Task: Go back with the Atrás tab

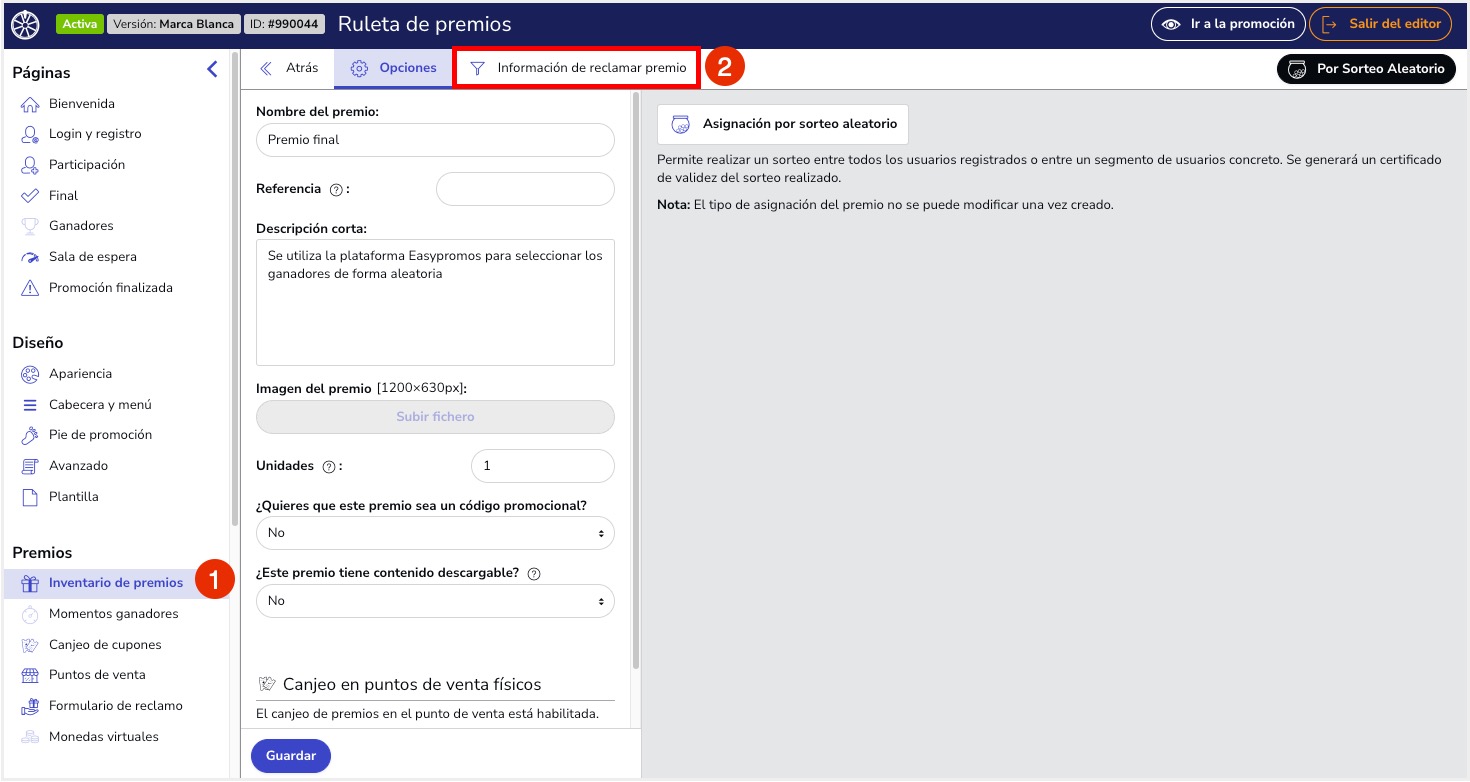Action: click(x=289, y=68)
